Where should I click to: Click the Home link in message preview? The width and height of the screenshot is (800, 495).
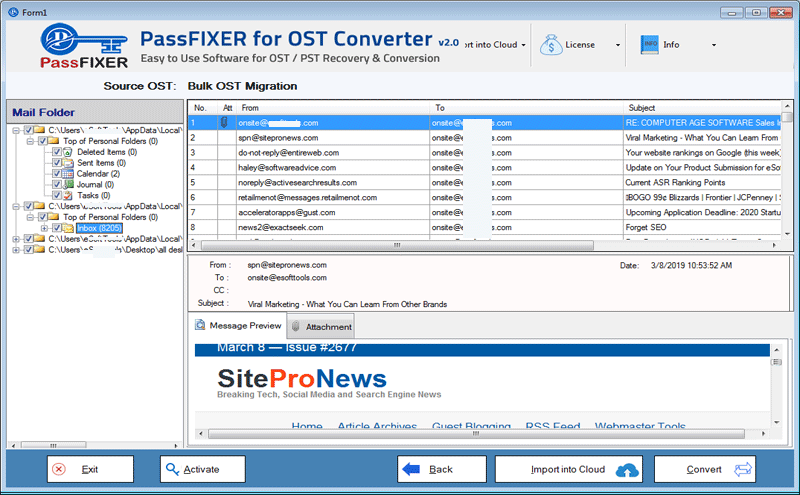(x=307, y=426)
